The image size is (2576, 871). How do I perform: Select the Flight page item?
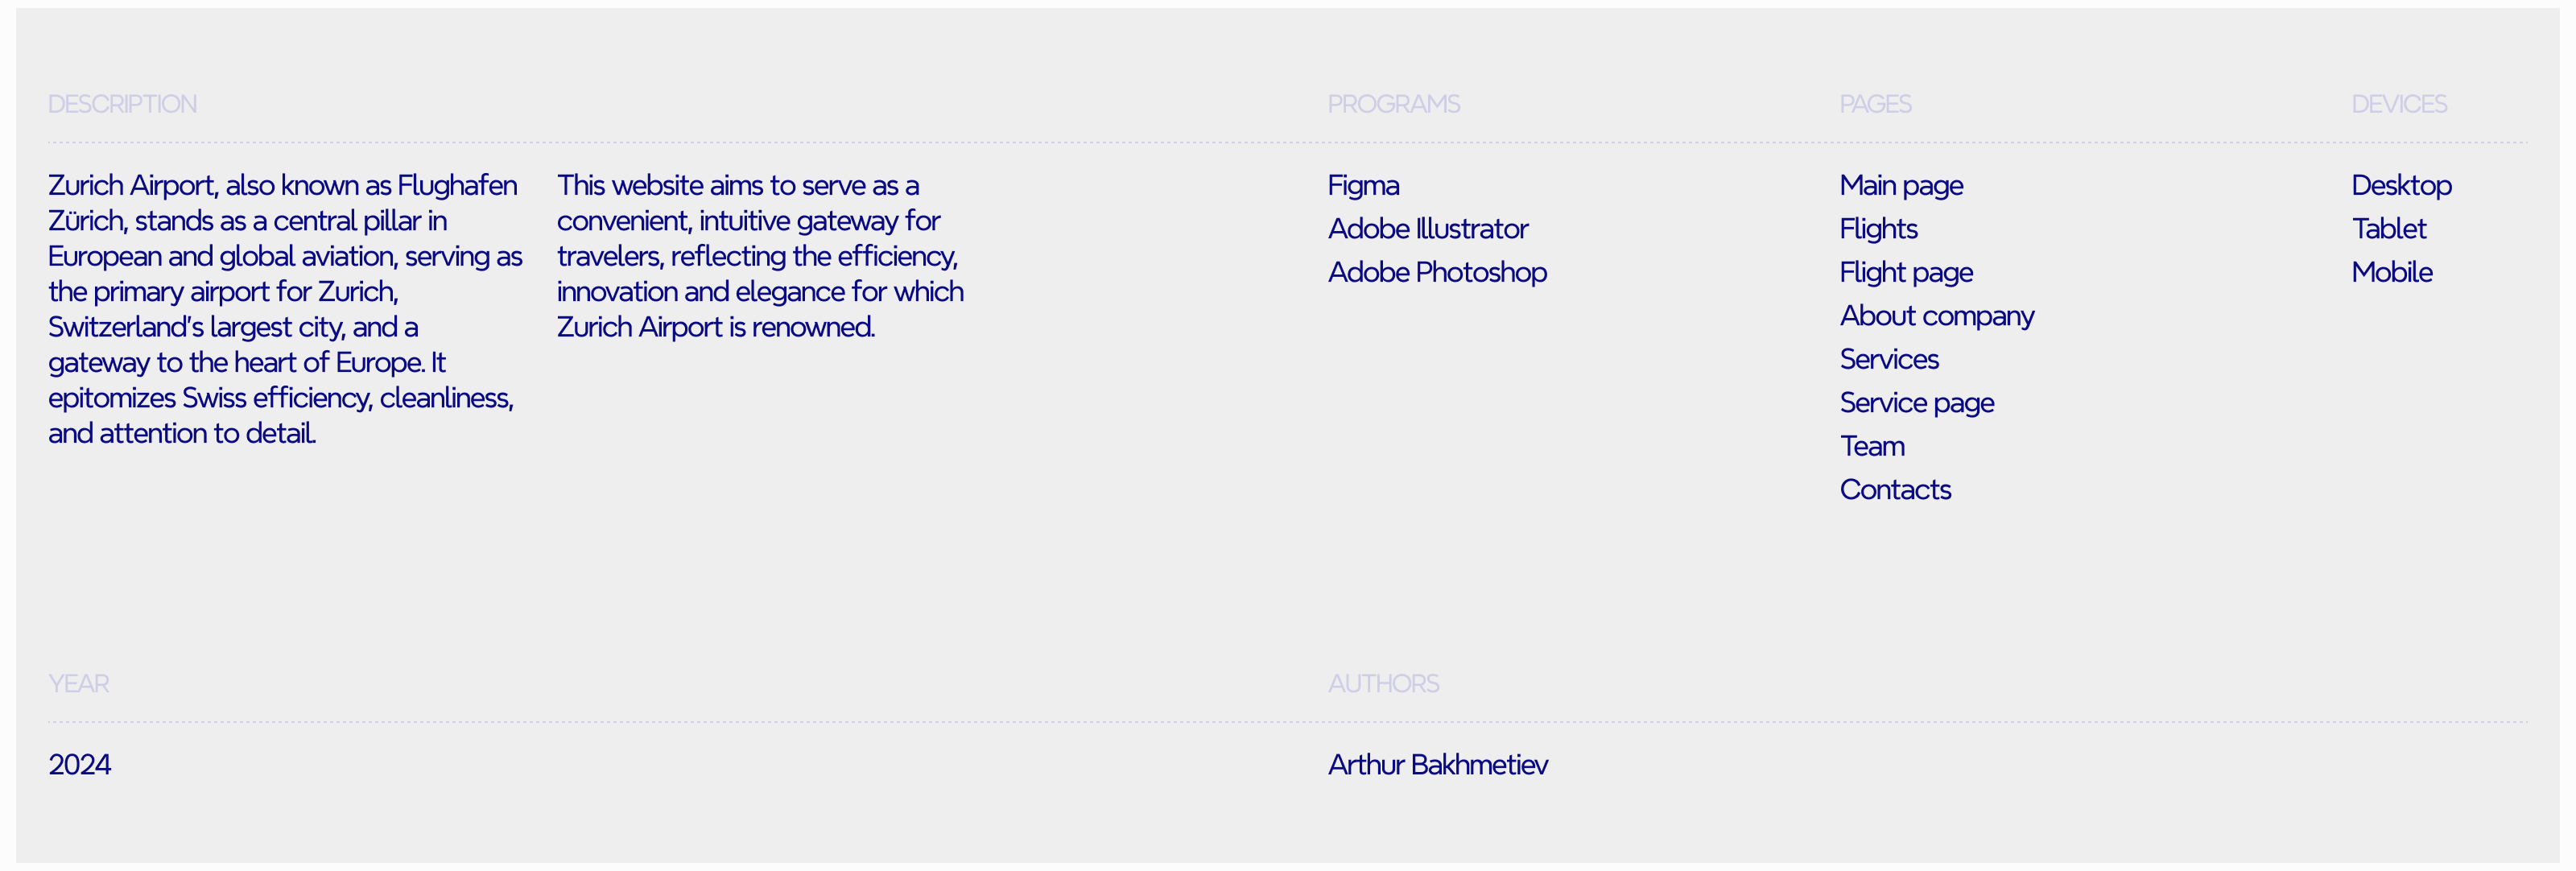pyautogui.click(x=1906, y=272)
